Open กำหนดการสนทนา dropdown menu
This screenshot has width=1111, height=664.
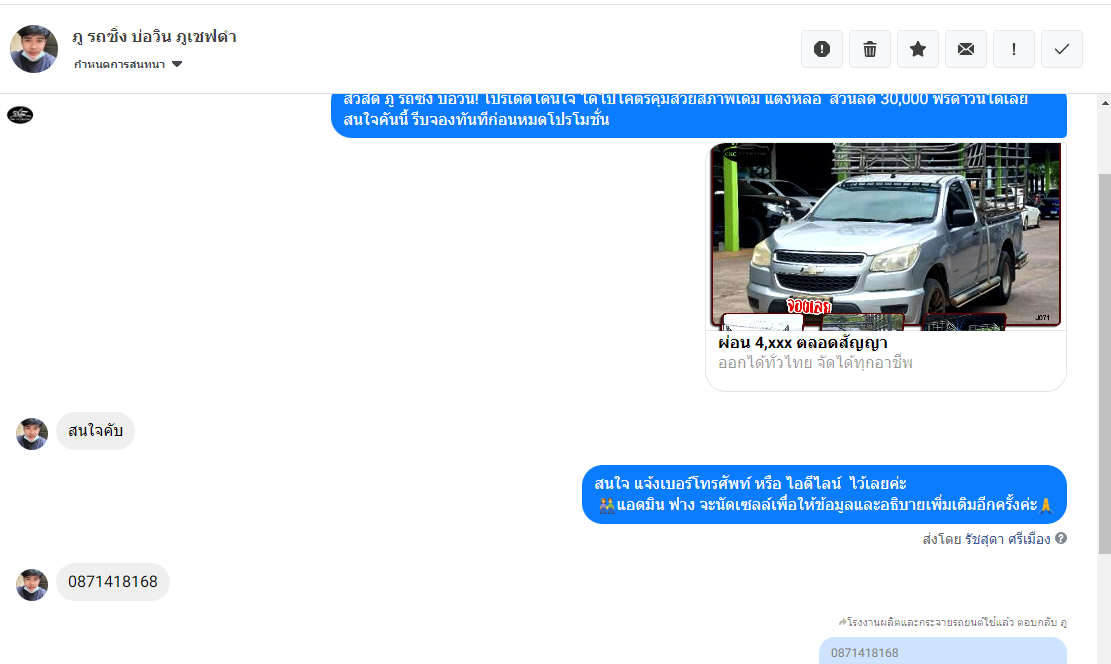click(x=120, y=65)
